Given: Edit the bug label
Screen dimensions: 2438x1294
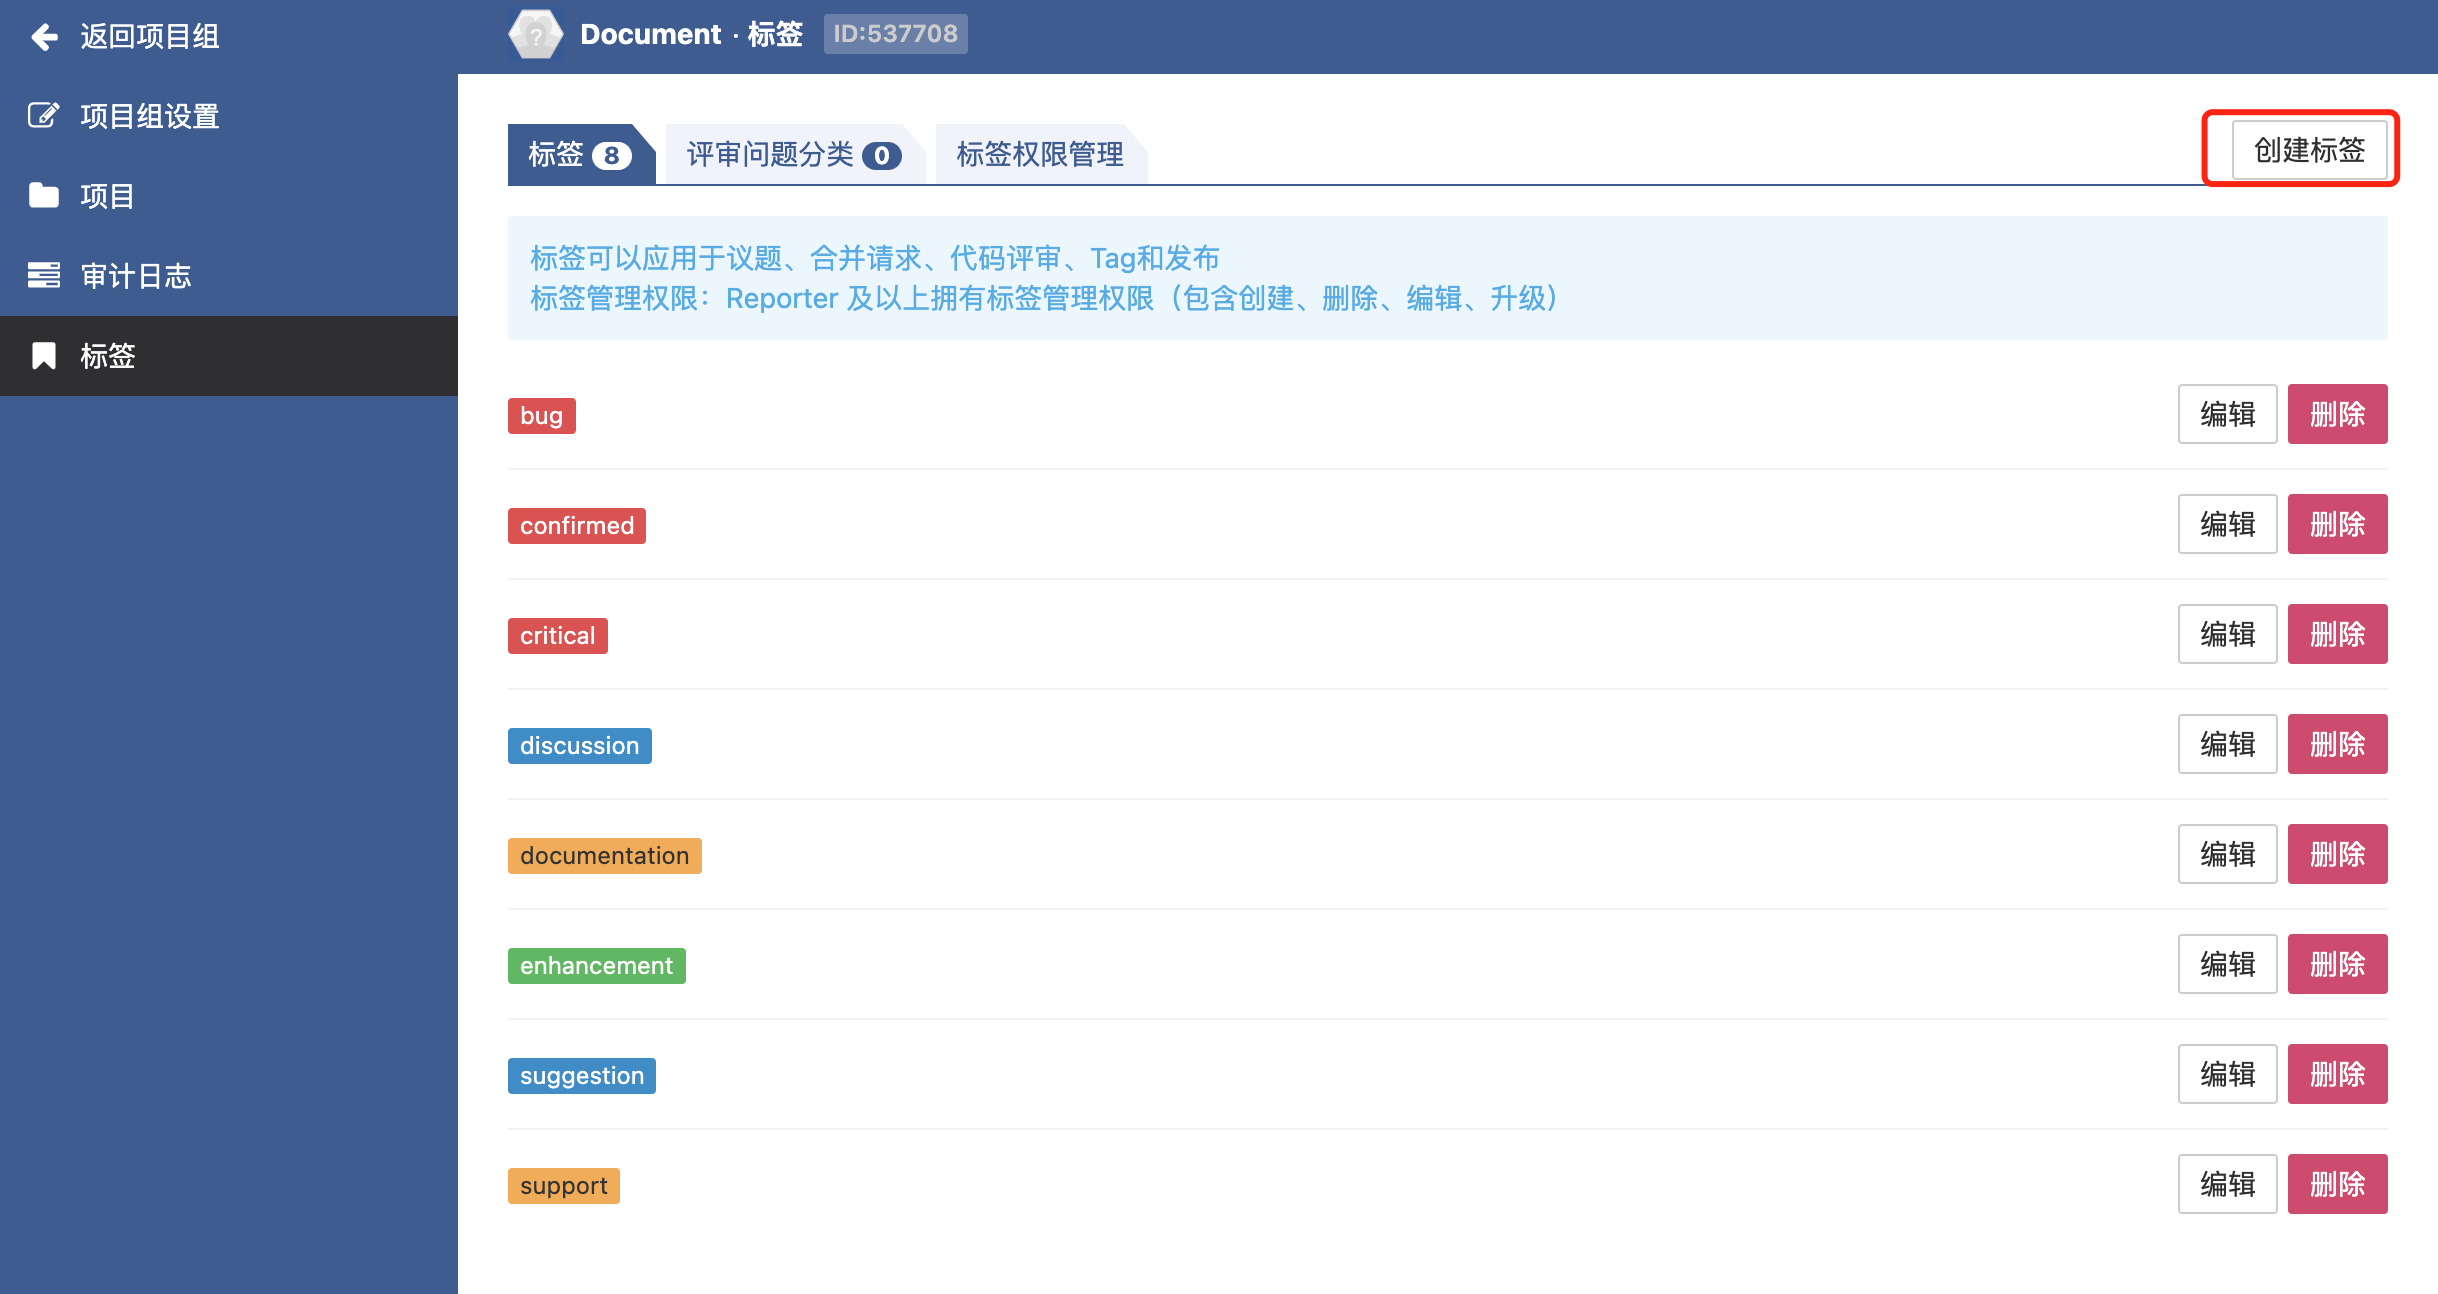Looking at the screenshot, I should (x=2226, y=414).
